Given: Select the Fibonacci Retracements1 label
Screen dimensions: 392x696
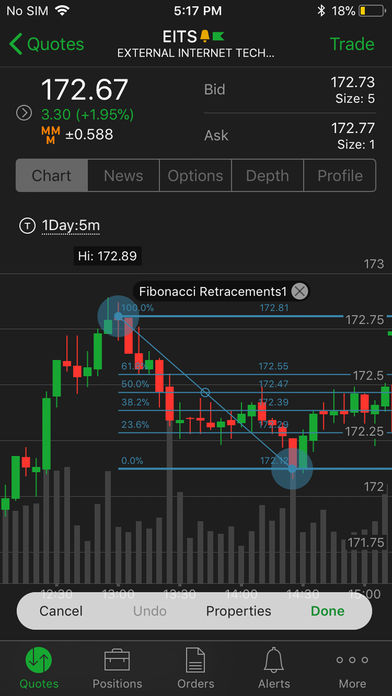Looking at the screenshot, I should pyautogui.click(x=213, y=292).
